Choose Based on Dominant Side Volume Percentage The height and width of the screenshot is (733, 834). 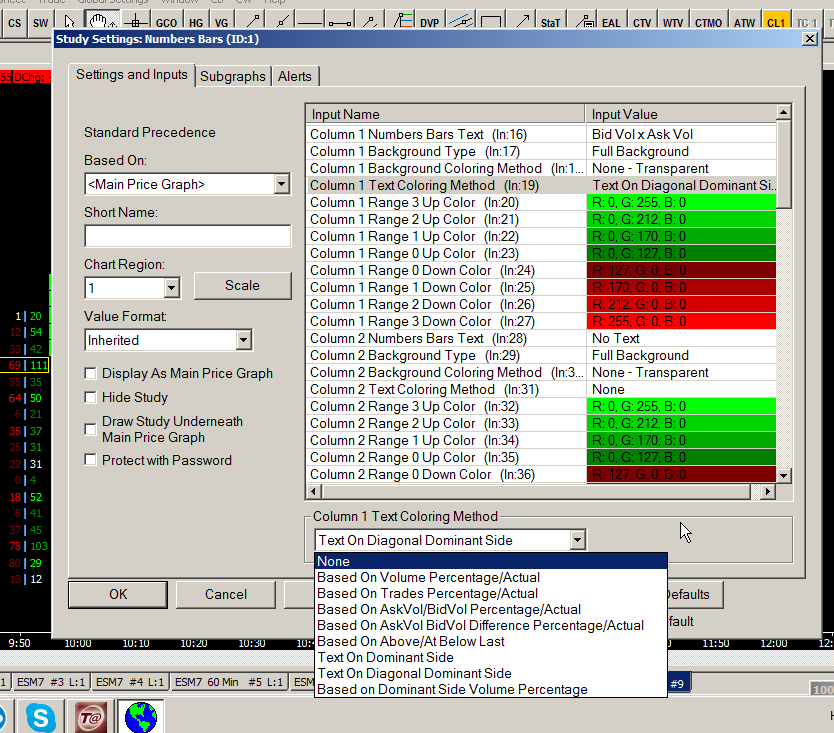(x=491, y=689)
